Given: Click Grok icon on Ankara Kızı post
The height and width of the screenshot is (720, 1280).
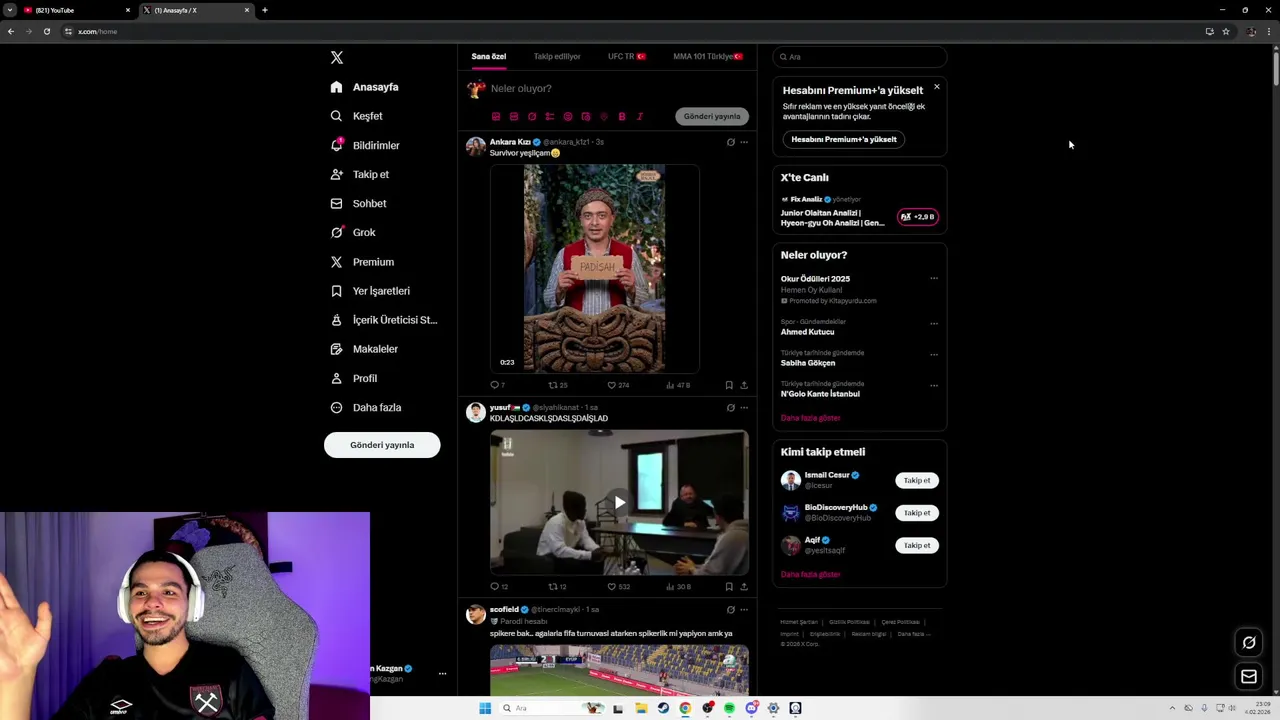Looking at the screenshot, I should [731, 142].
